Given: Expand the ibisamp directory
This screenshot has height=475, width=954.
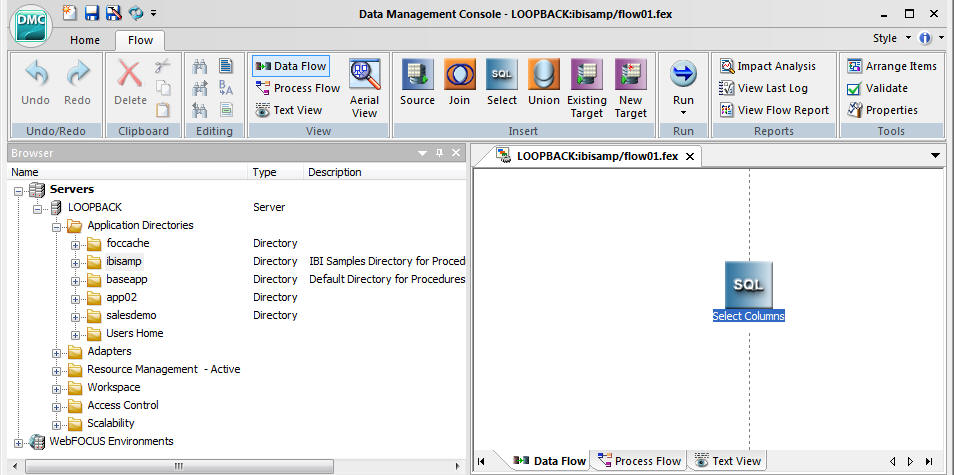Looking at the screenshot, I should coord(75,263).
